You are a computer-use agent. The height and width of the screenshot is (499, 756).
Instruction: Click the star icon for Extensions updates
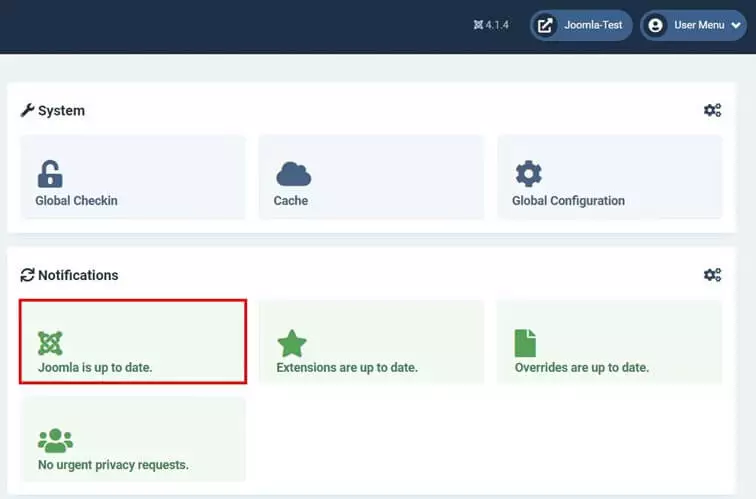[x=291, y=343]
